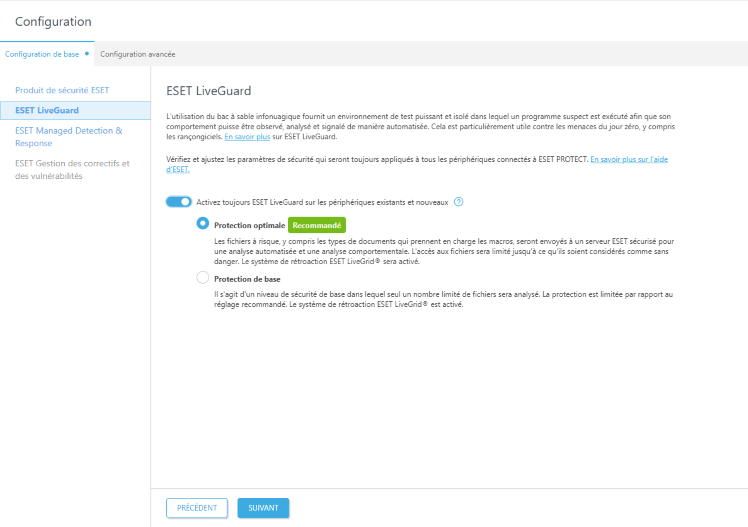Open ESET Gestion des correctifs et vulnérabilités
Image resolution: width=748 pixels, height=527 pixels.
coord(72,169)
